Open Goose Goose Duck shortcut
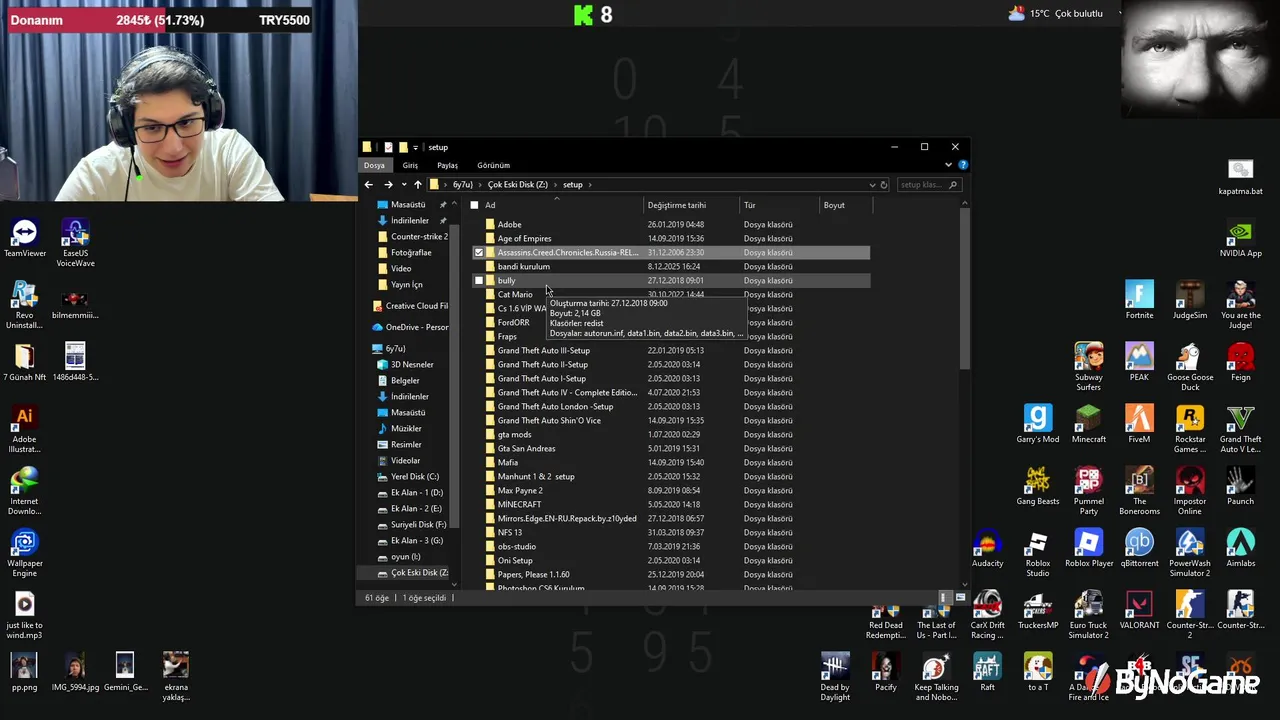This screenshot has width=1280, height=720. coord(1190,367)
